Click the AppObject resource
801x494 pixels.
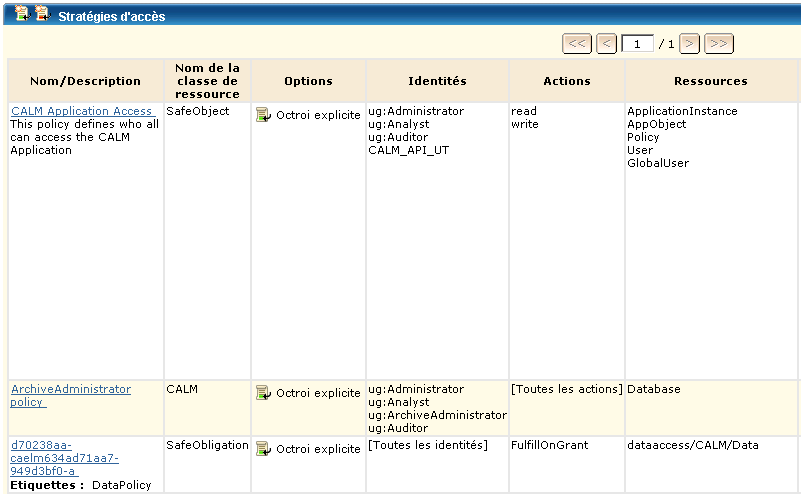pos(657,124)
